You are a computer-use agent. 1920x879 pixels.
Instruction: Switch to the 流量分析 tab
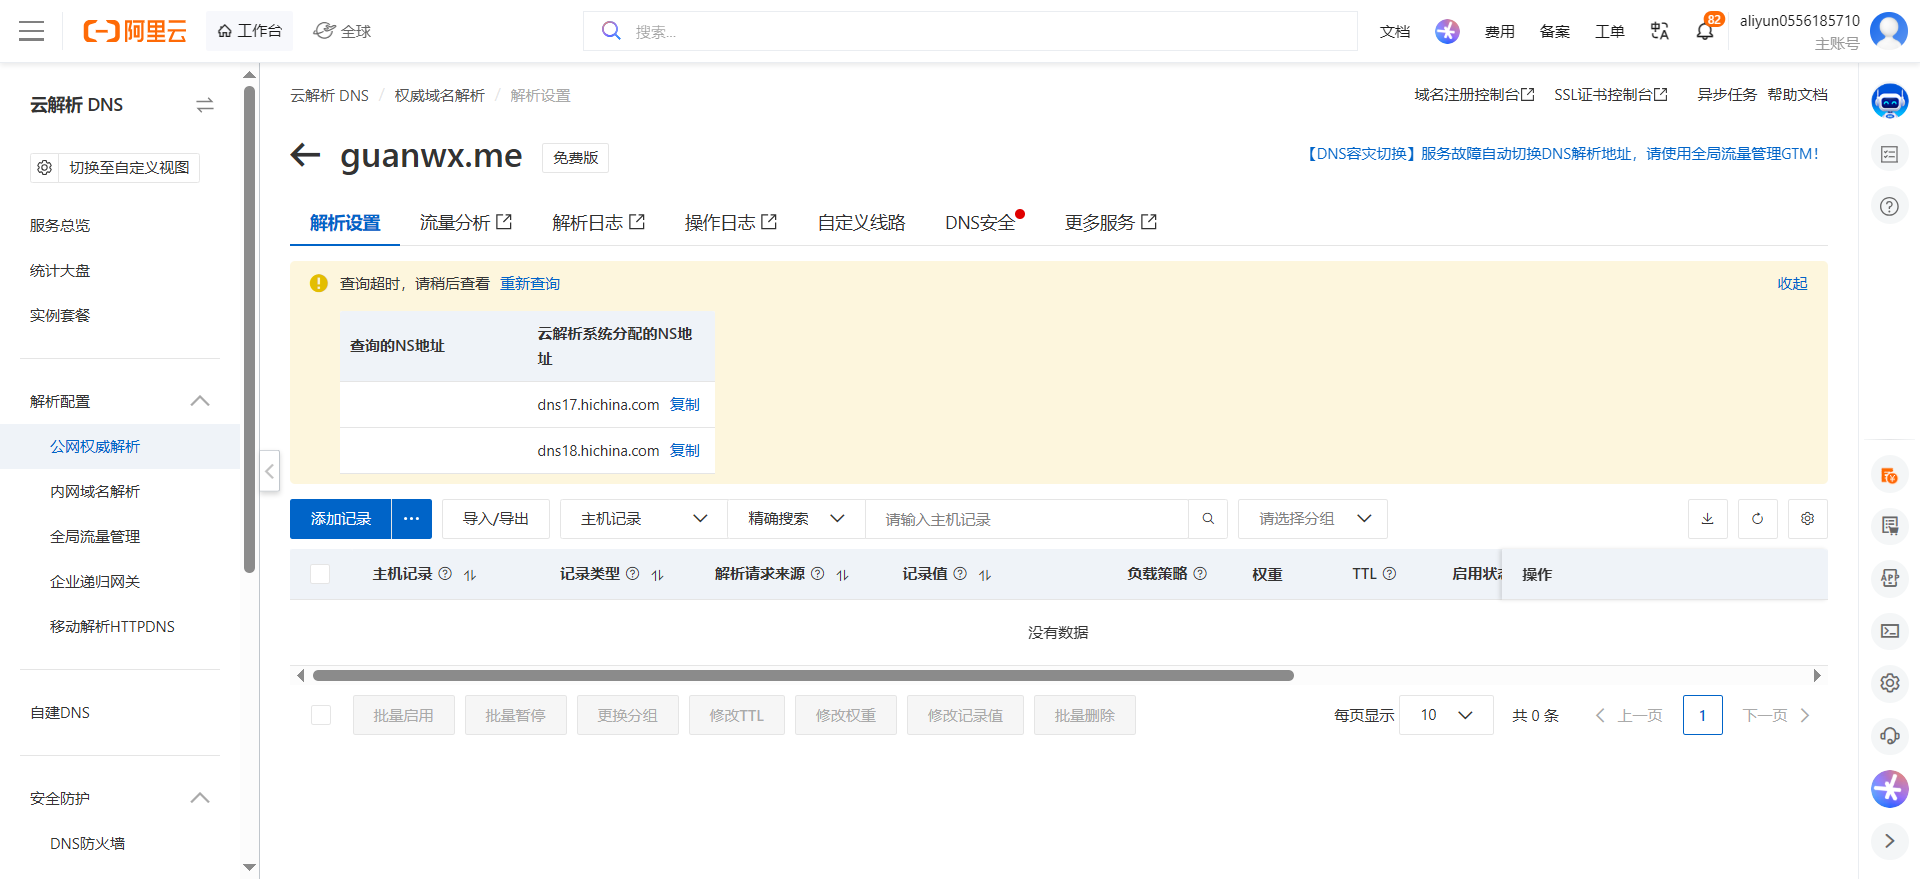(x=466, y=223)
